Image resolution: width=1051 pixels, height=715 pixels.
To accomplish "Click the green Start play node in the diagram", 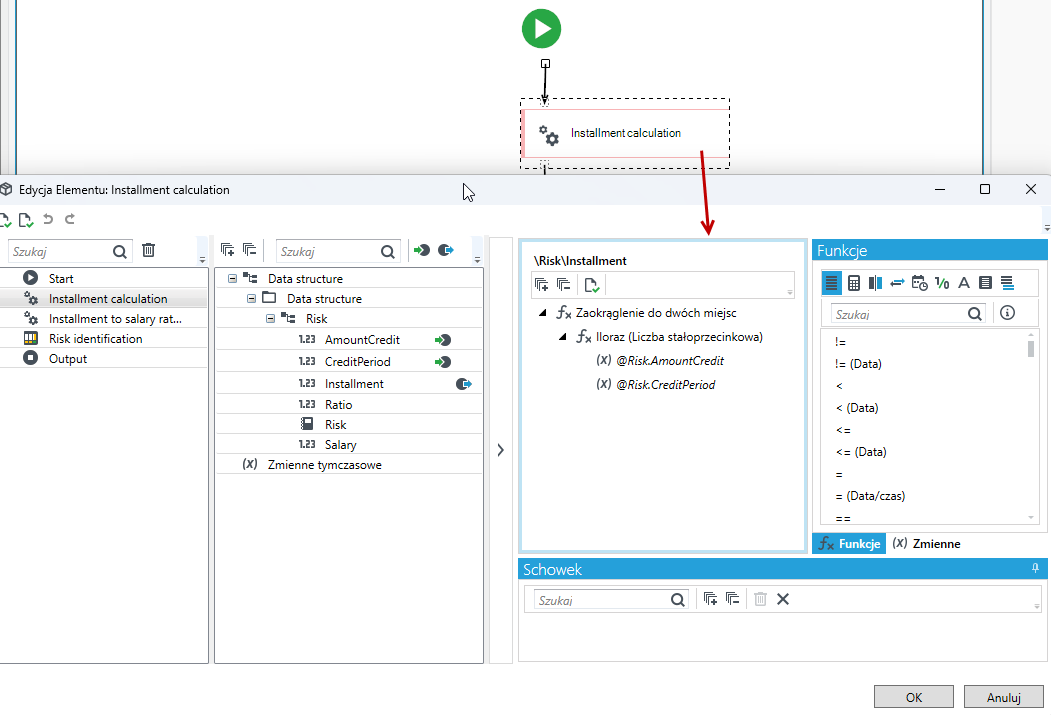I will [542, 29].
